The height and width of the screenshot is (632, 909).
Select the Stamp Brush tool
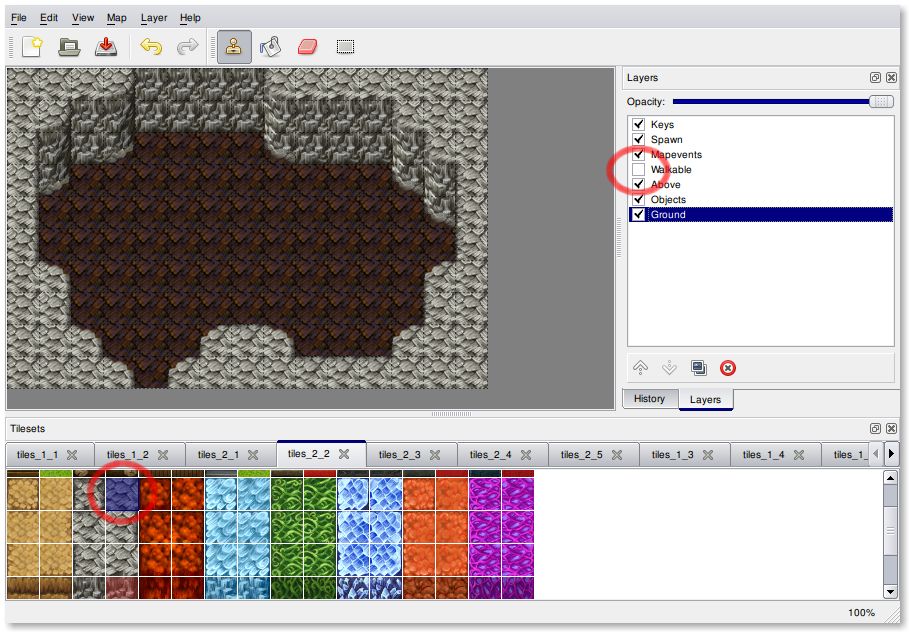(x=234, y=47)
